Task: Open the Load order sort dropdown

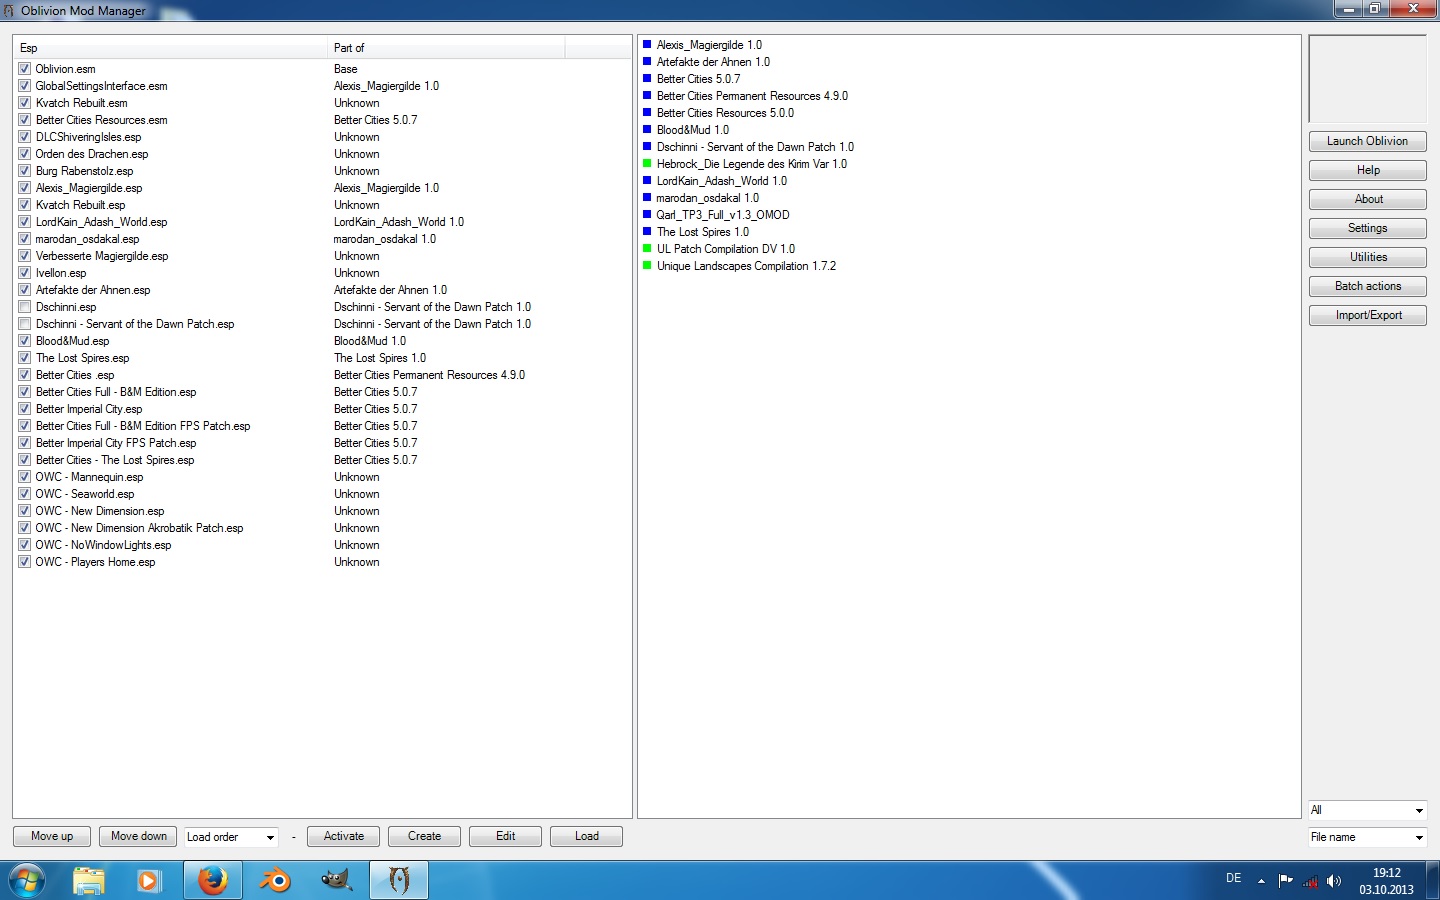Action: 231,837
